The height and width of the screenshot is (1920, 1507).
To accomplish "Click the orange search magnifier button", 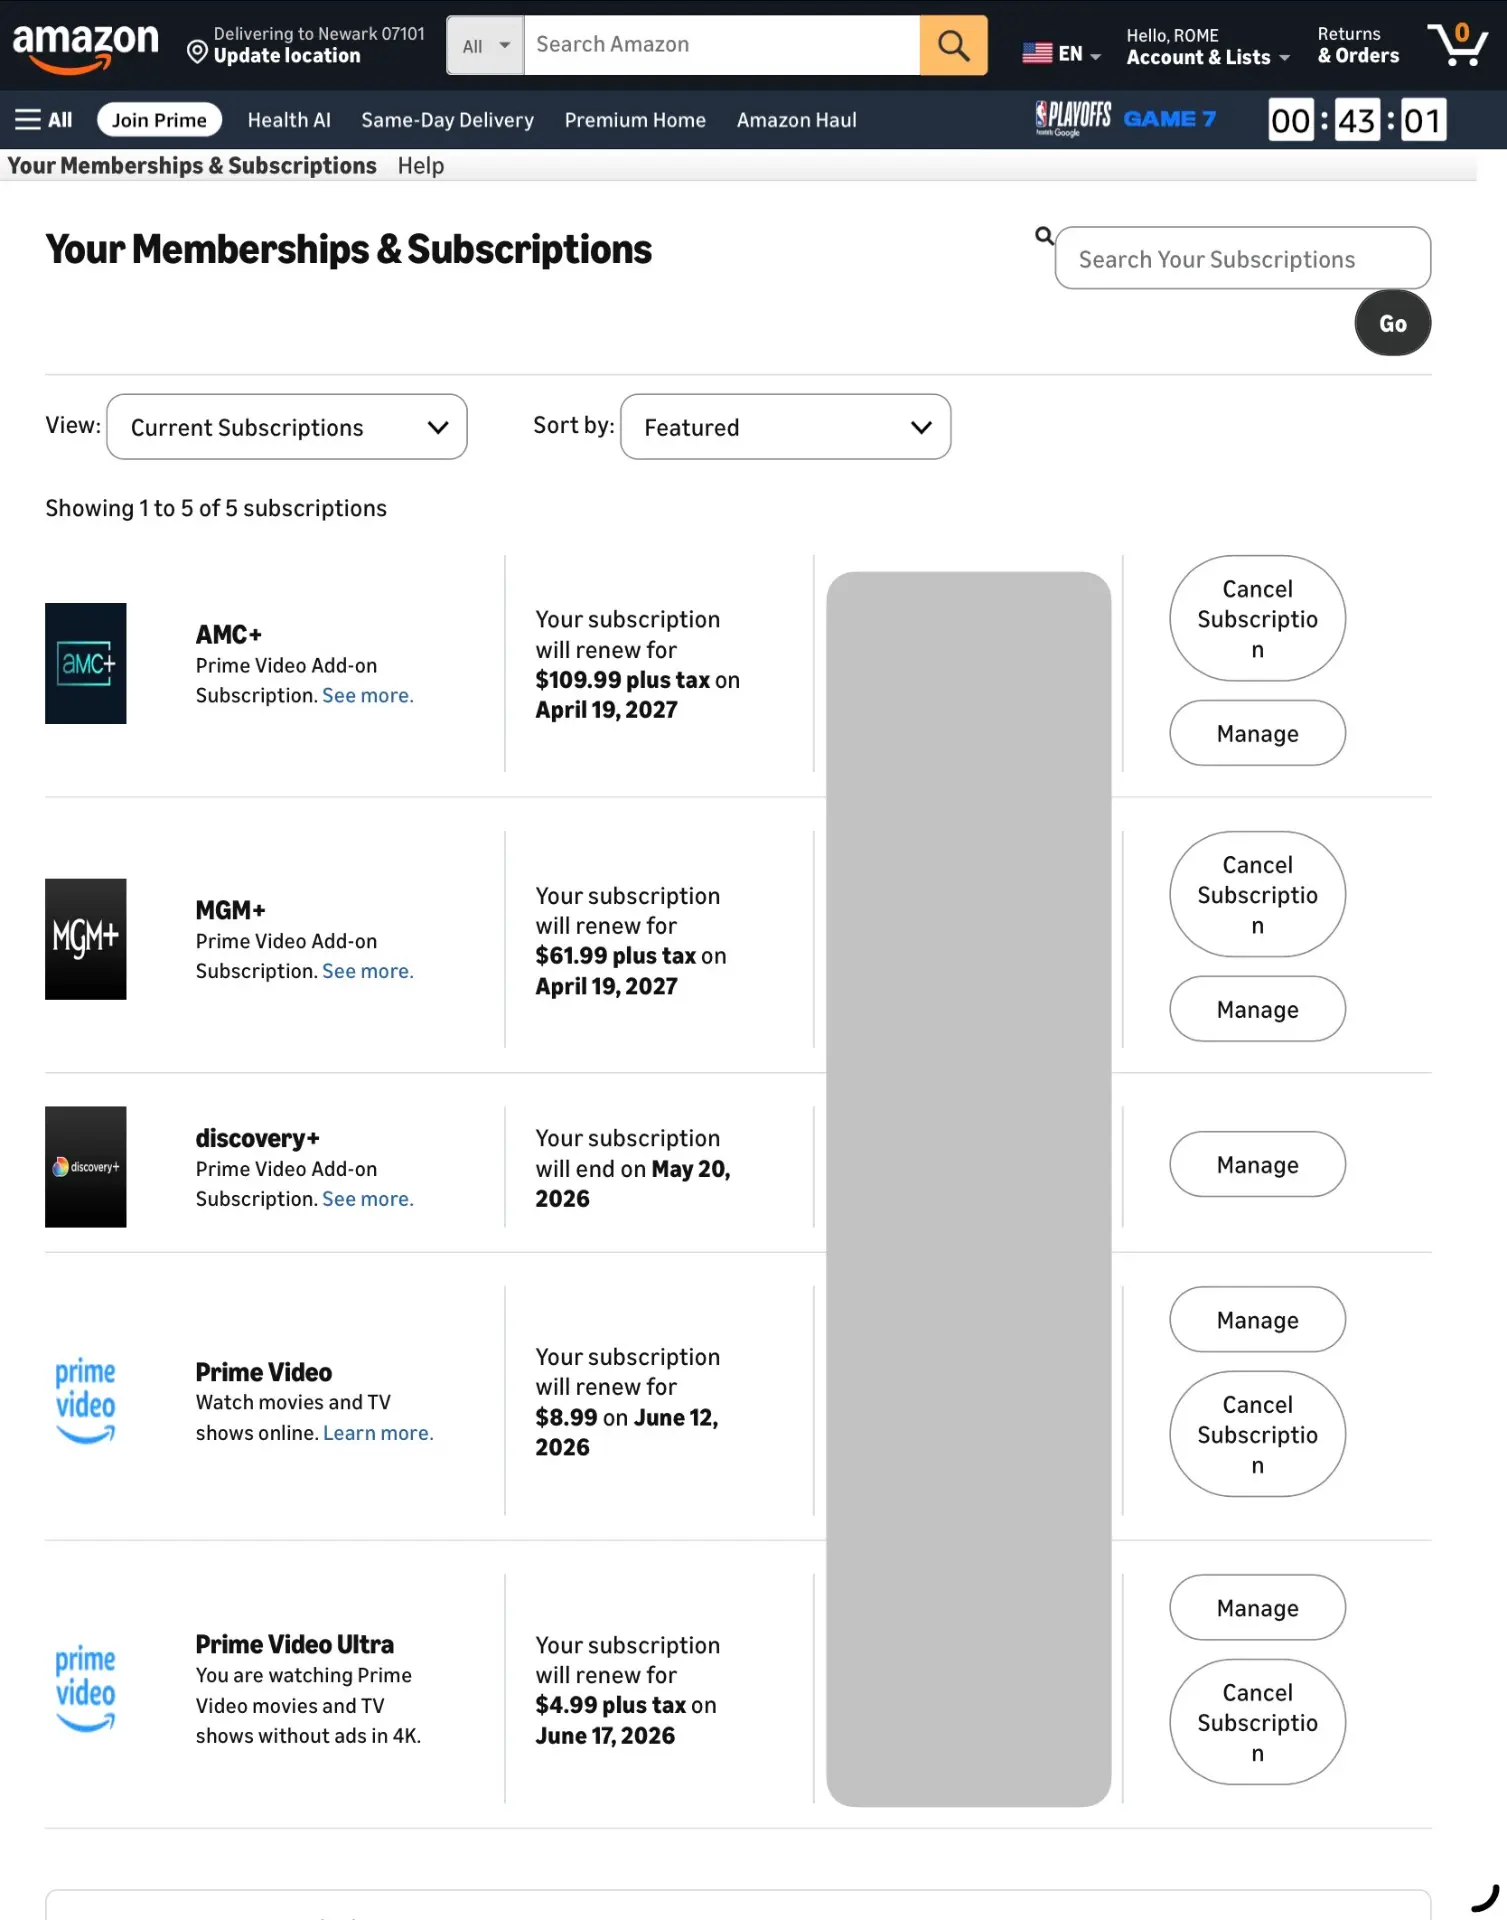I will tap(953, 45).
